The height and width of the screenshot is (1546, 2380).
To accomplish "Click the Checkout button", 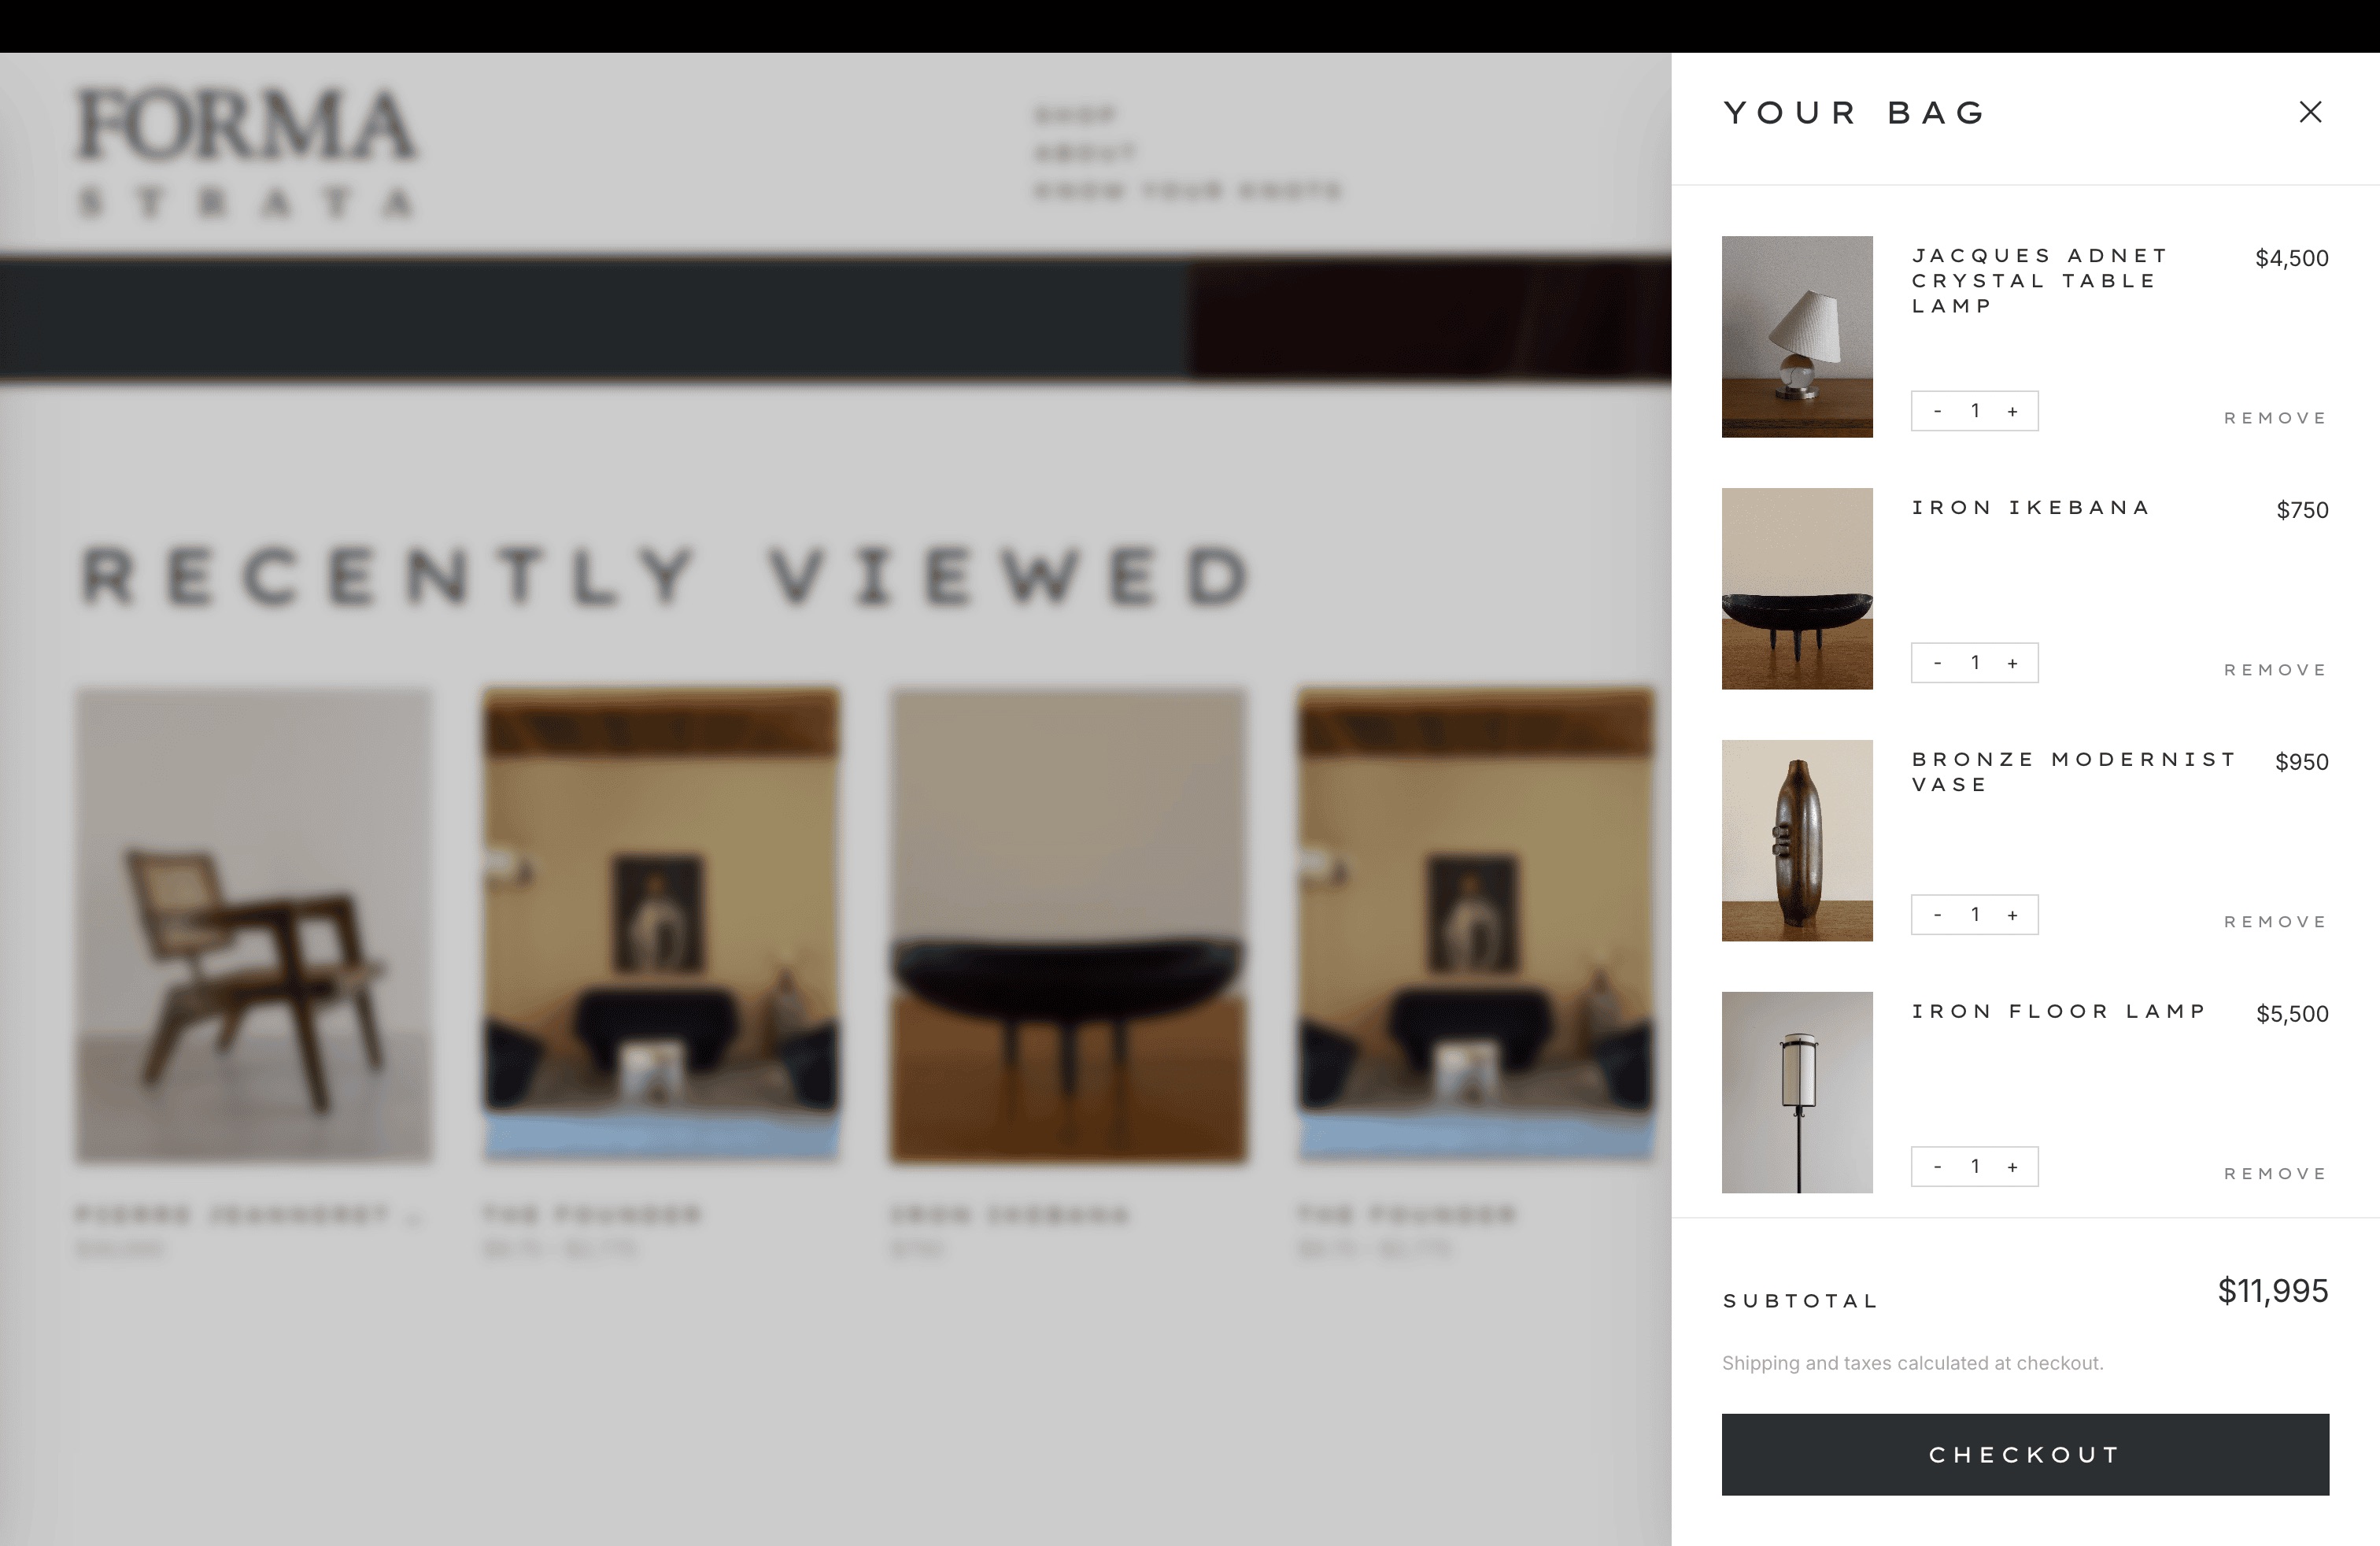I will pos(2025,1454).
